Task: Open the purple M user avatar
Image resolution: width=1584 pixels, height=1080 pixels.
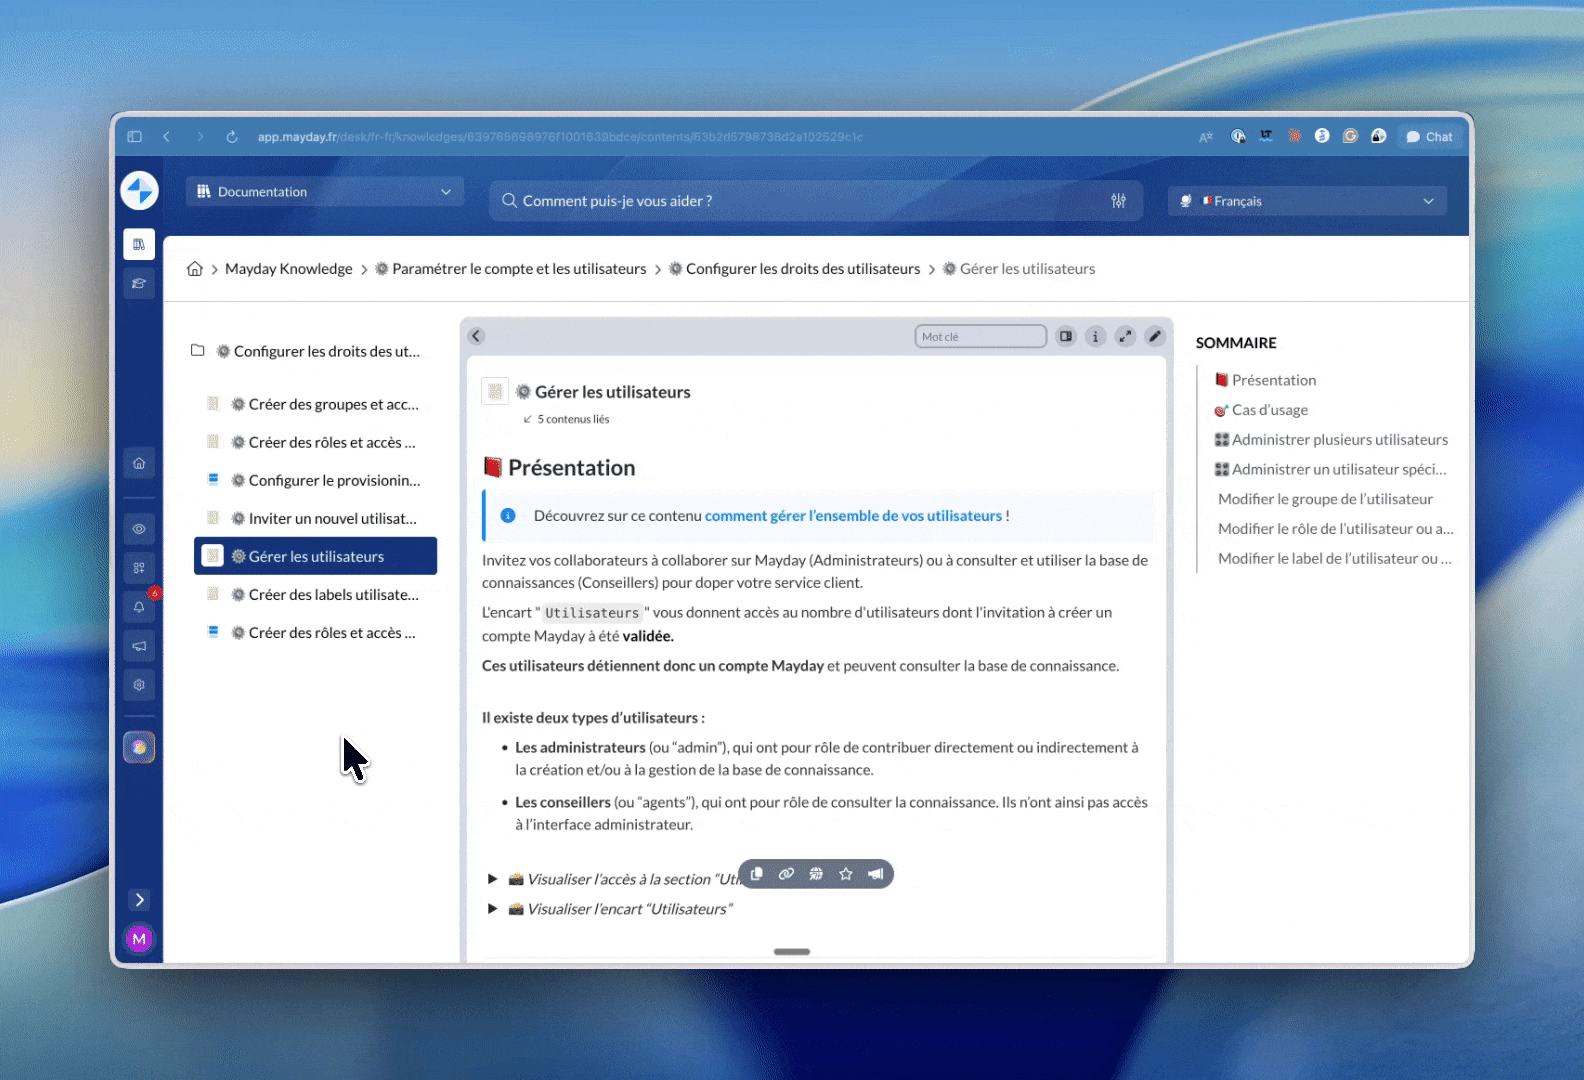Action: click(x=139, y=939)
